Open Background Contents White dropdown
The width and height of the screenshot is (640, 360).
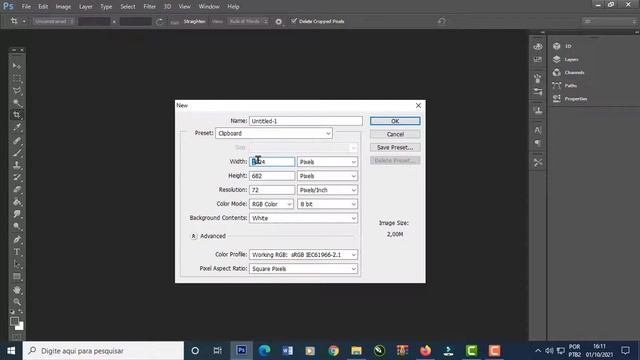click(303, 218)
